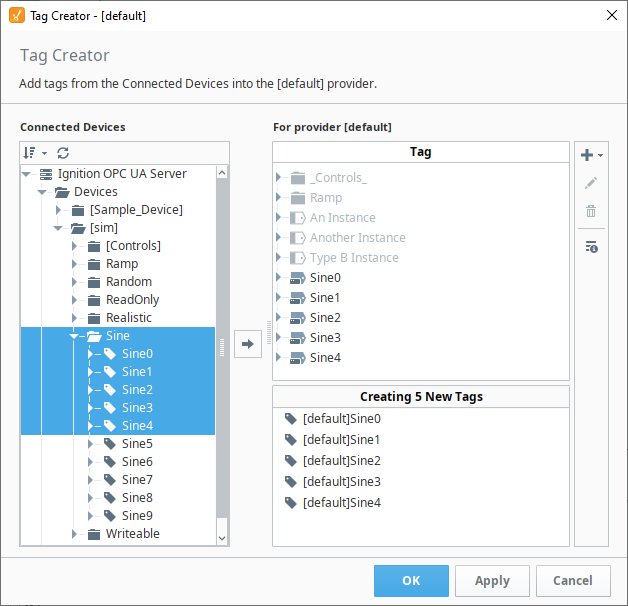This screenshot has width=628, height=606.
Task: Expand the ReadOnly folder
Action: (74, 300)
